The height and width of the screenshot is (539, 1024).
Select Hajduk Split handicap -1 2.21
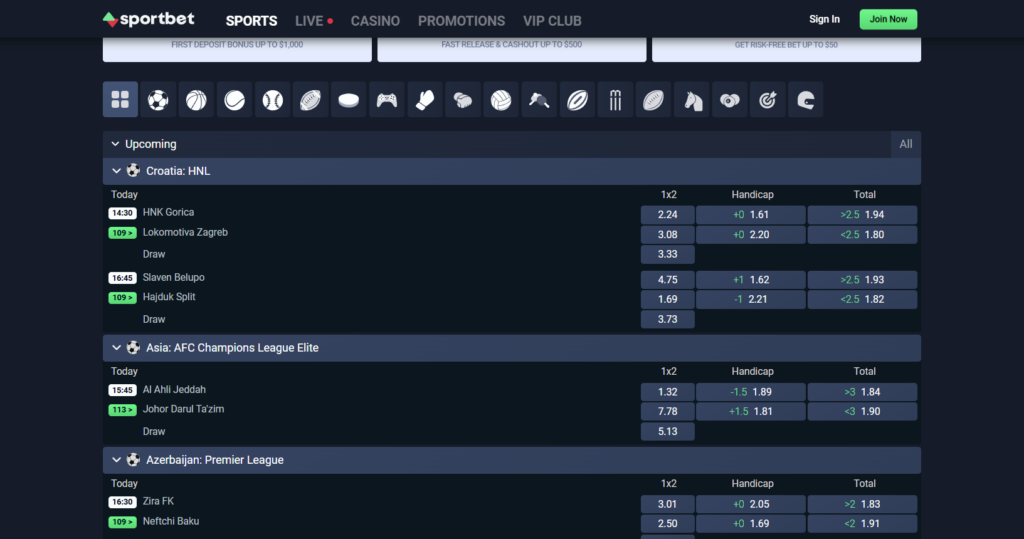click(x=750, y=299)
